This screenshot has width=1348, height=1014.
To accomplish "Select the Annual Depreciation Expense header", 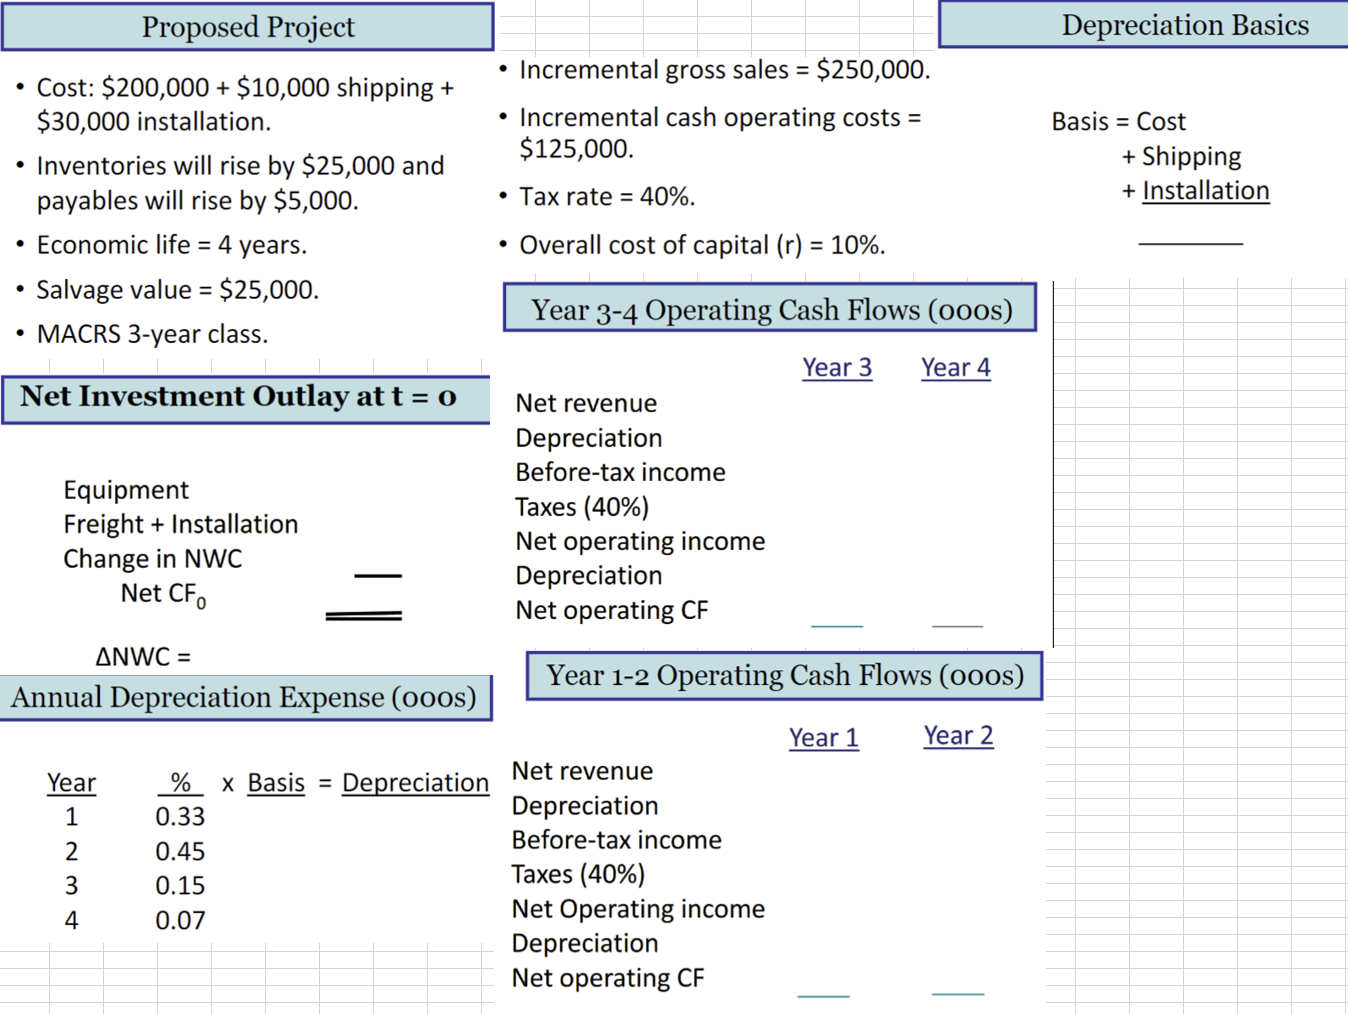I will [x=246, y=697].
